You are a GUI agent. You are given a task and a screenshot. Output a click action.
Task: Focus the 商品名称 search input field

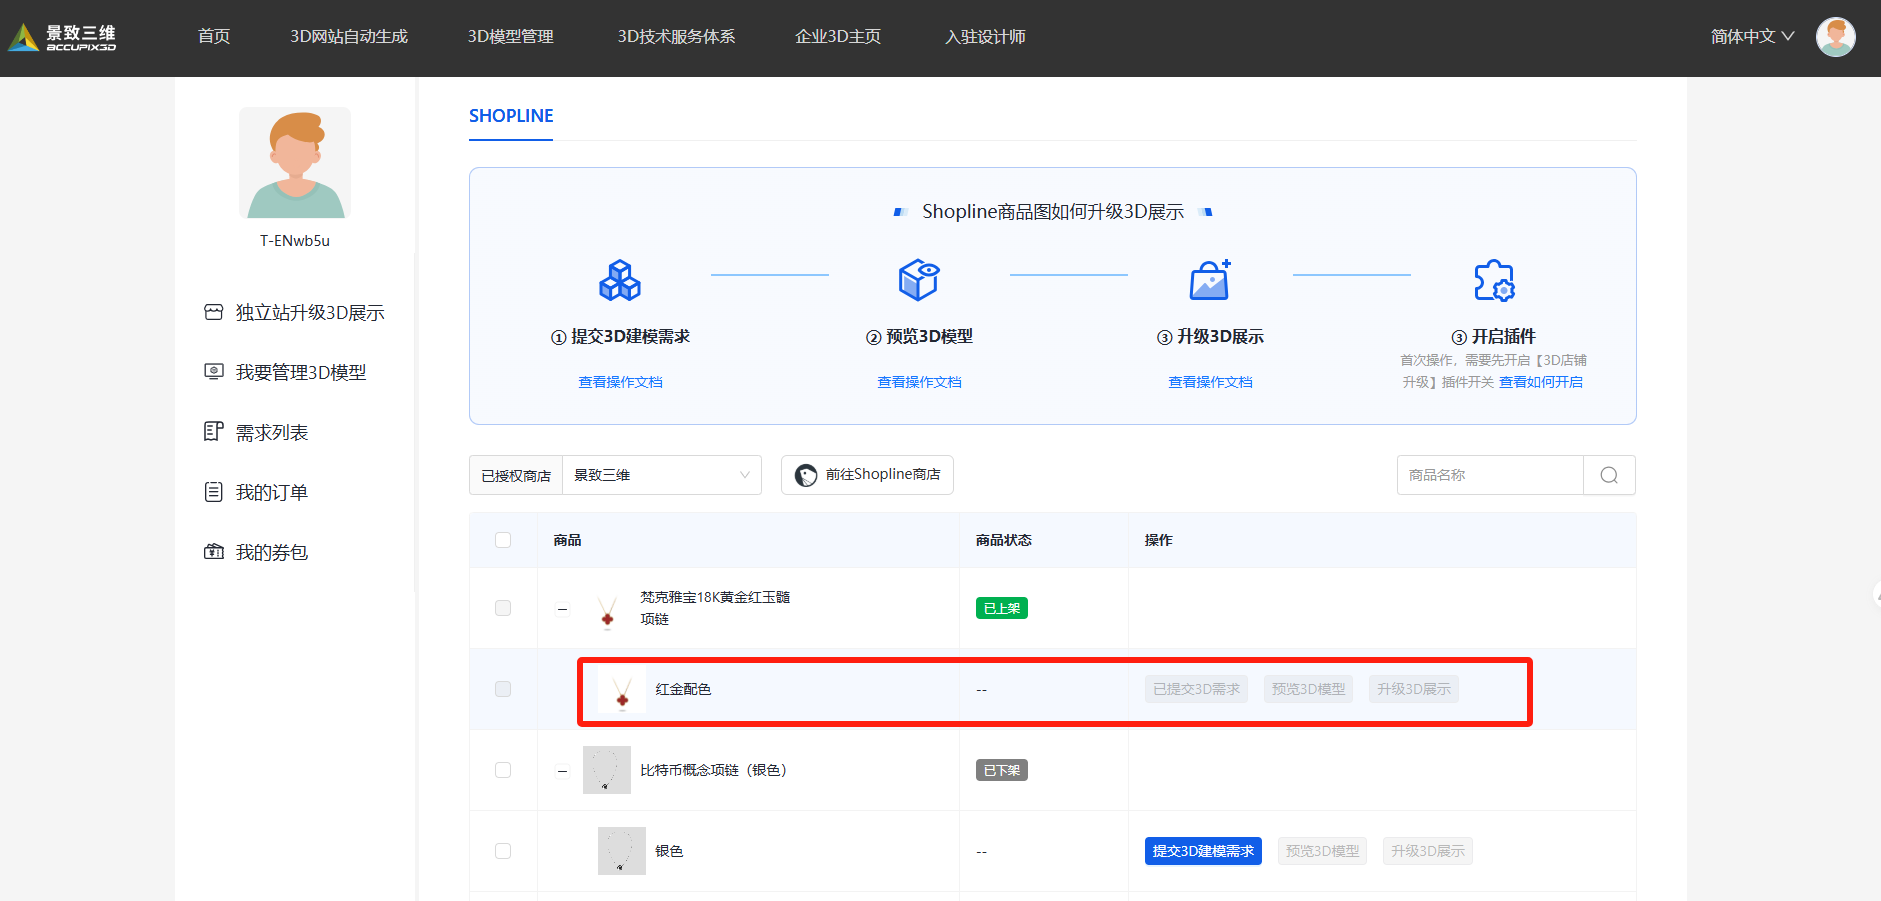pos(1490,475)
